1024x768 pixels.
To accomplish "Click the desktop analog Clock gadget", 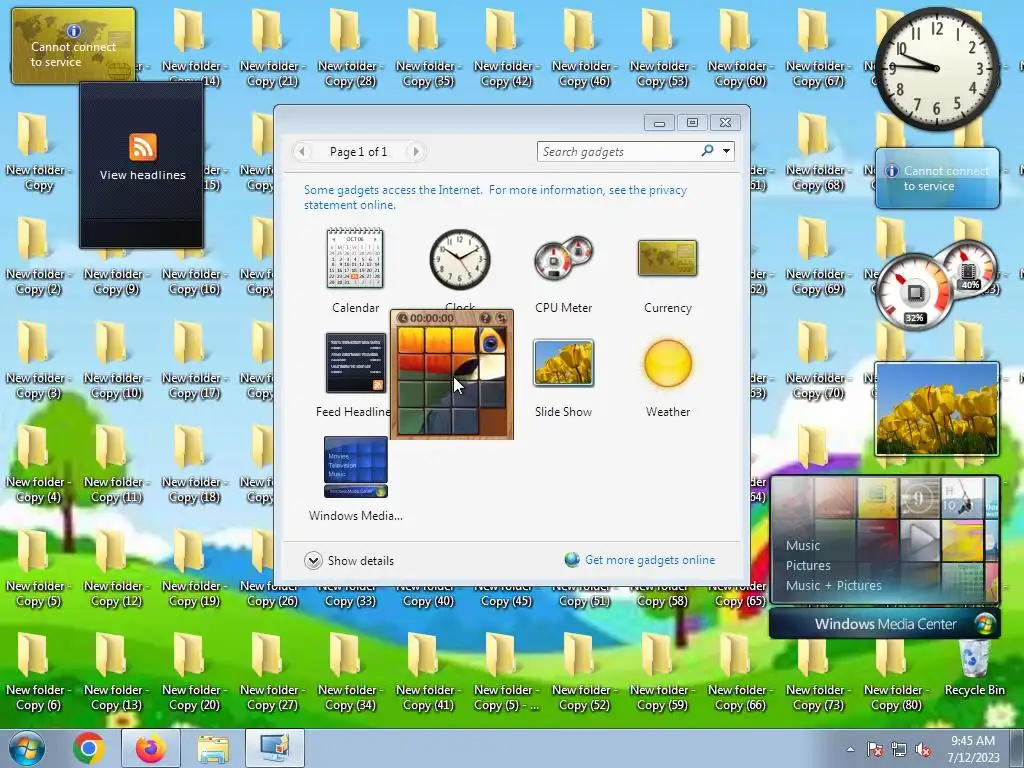I will click(x=937, y=69).
